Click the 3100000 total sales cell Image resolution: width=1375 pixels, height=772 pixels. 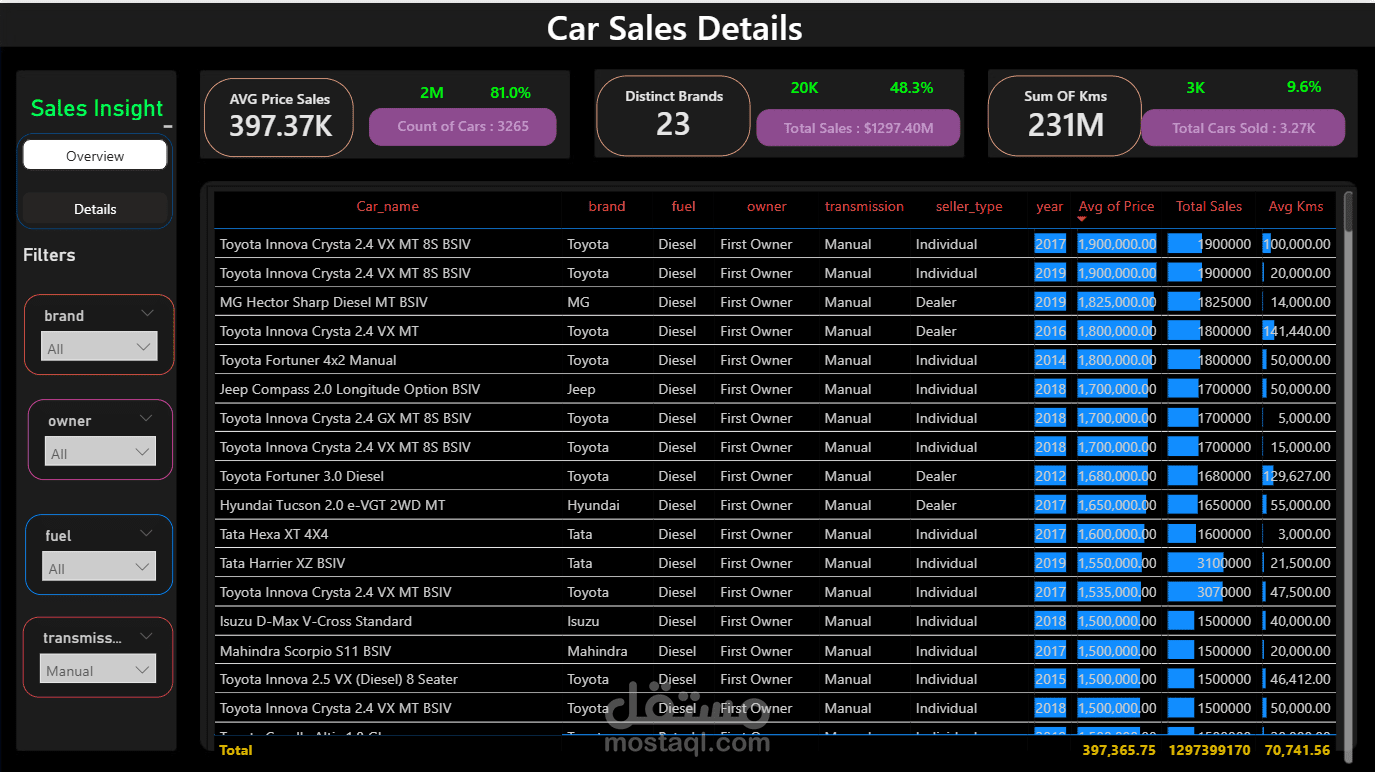(1209, 562)
